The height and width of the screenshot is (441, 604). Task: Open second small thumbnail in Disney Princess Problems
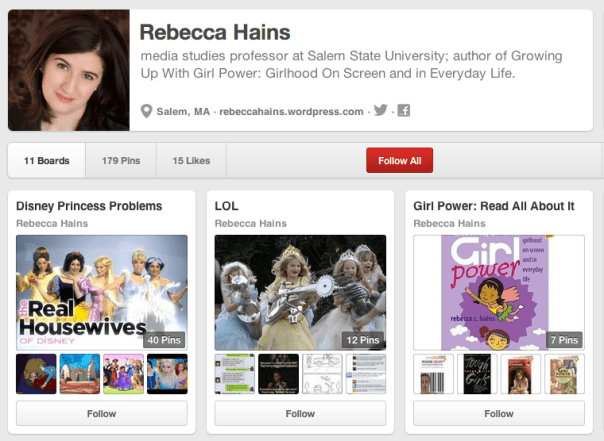(80, 374)
